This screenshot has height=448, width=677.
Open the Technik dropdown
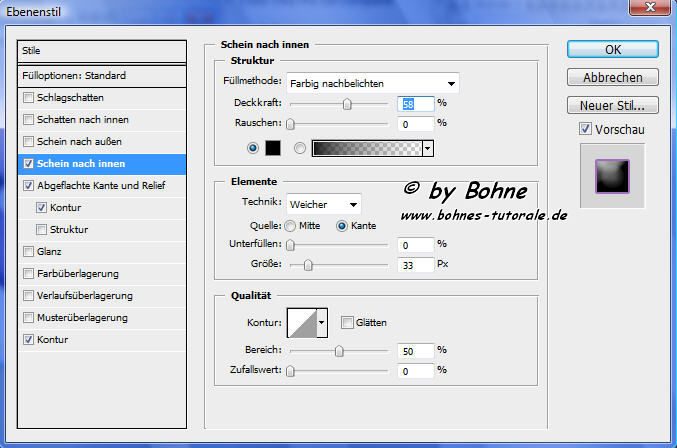click(324, 204)
